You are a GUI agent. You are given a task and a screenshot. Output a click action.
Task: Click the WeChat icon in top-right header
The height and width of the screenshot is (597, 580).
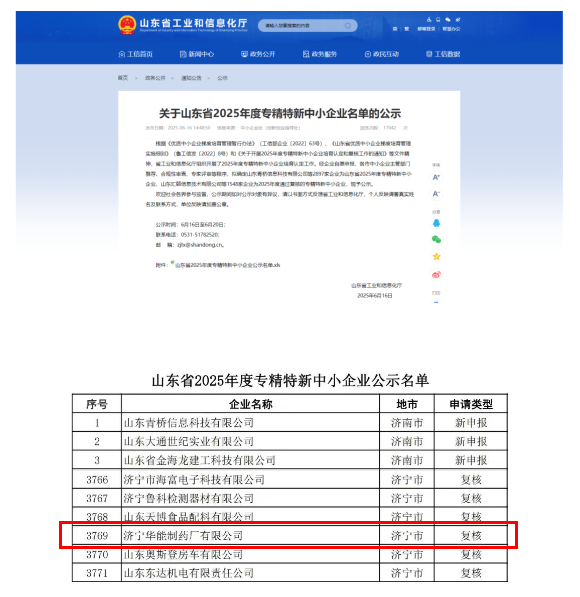point(448,19)
